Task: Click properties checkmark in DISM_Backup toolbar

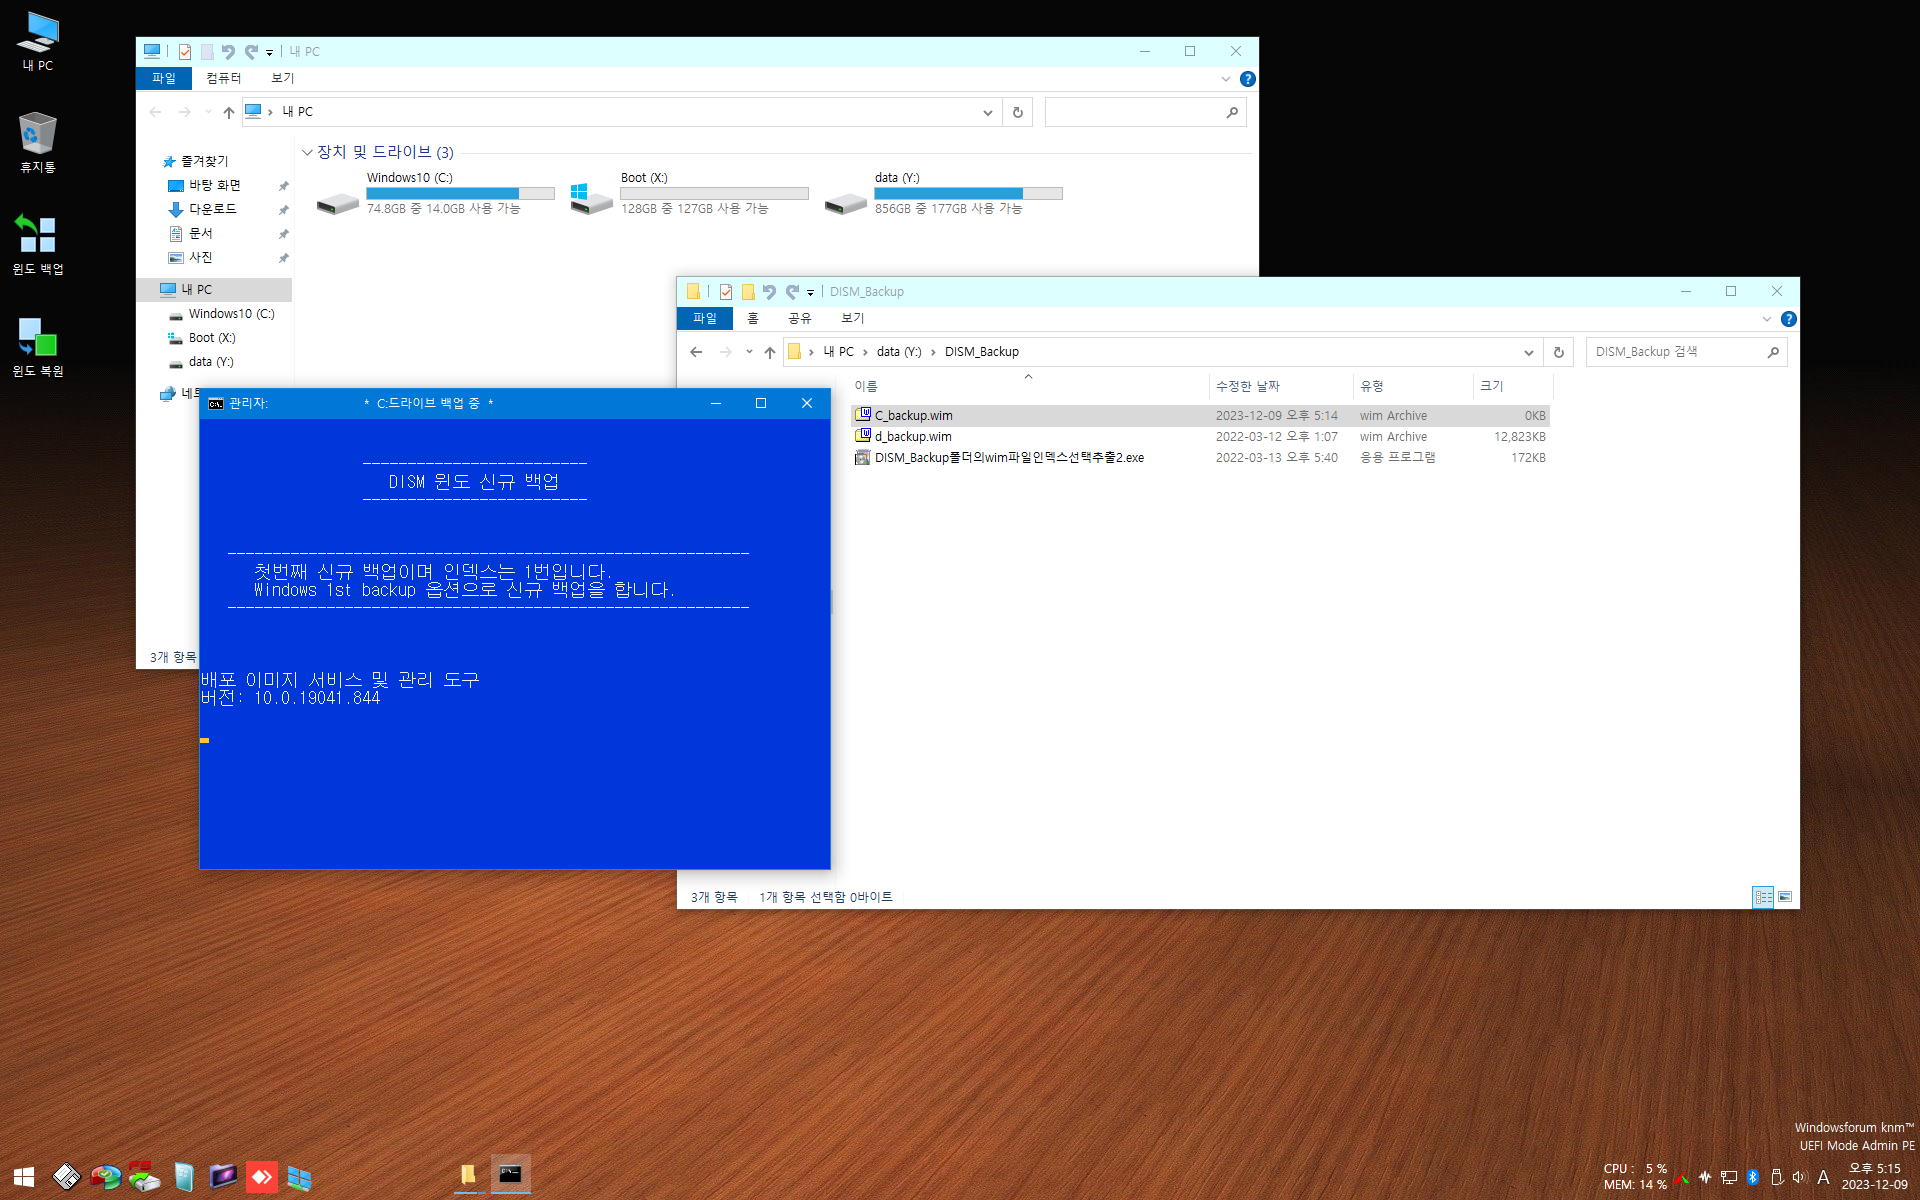Action: click(726, 292)
